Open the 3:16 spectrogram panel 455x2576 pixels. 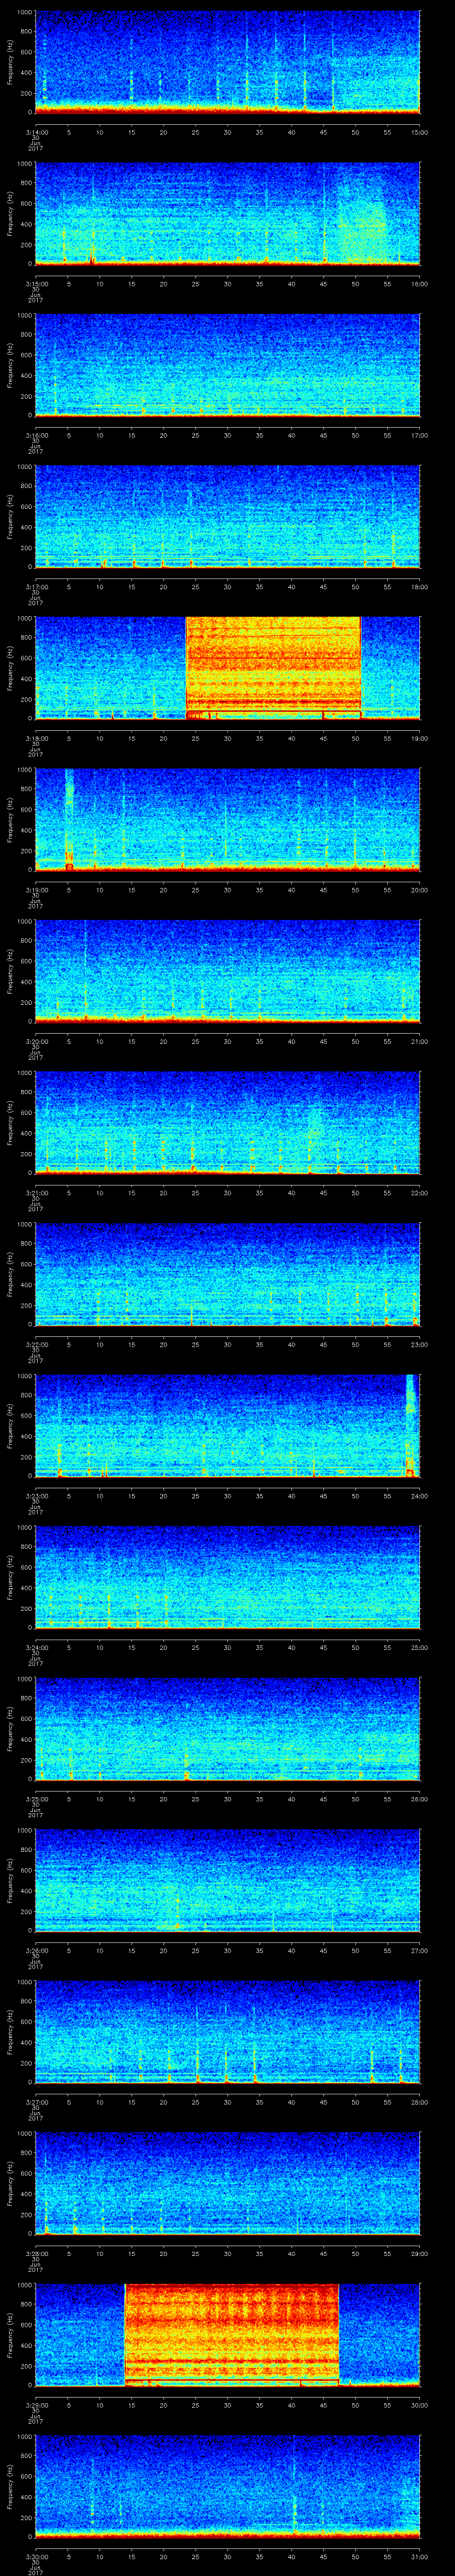point(227,364)
